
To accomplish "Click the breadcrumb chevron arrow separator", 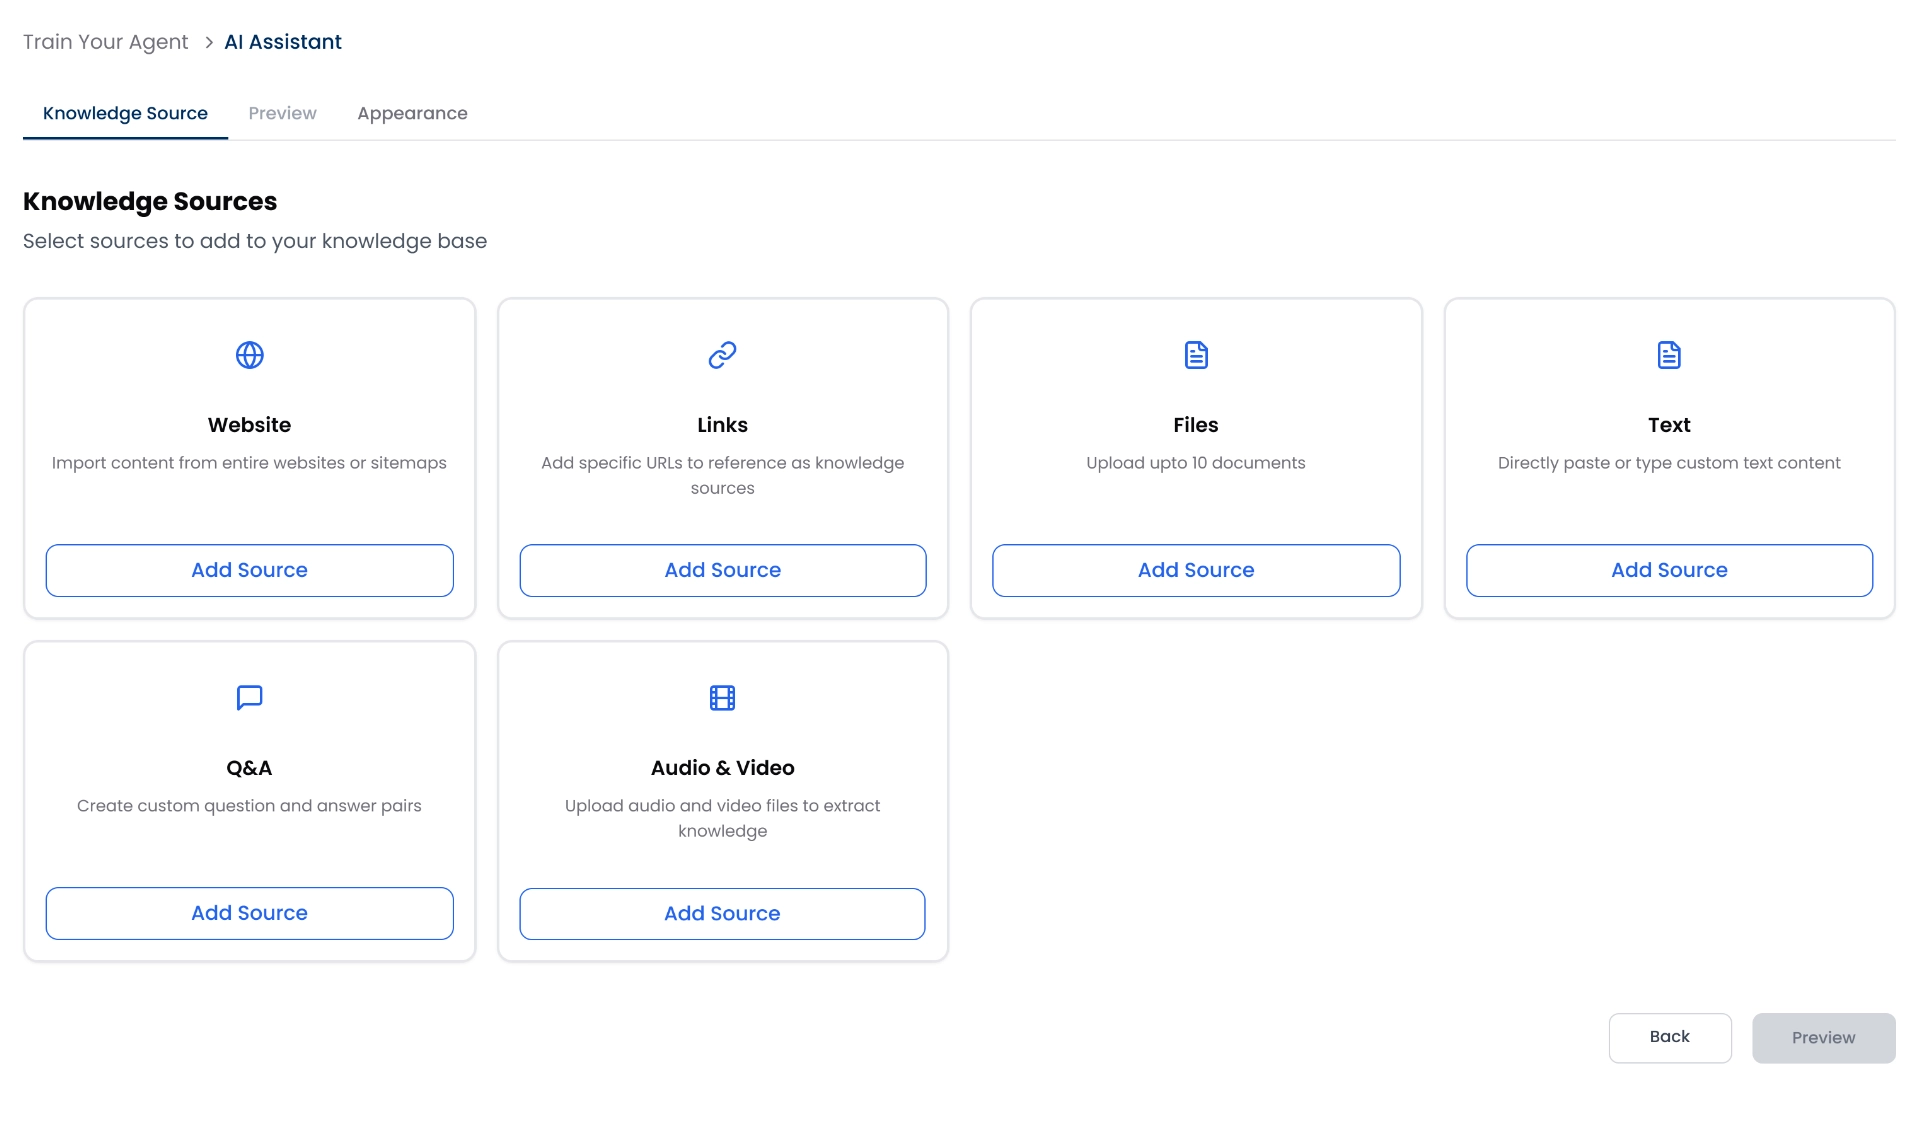I will coord(209,42).
